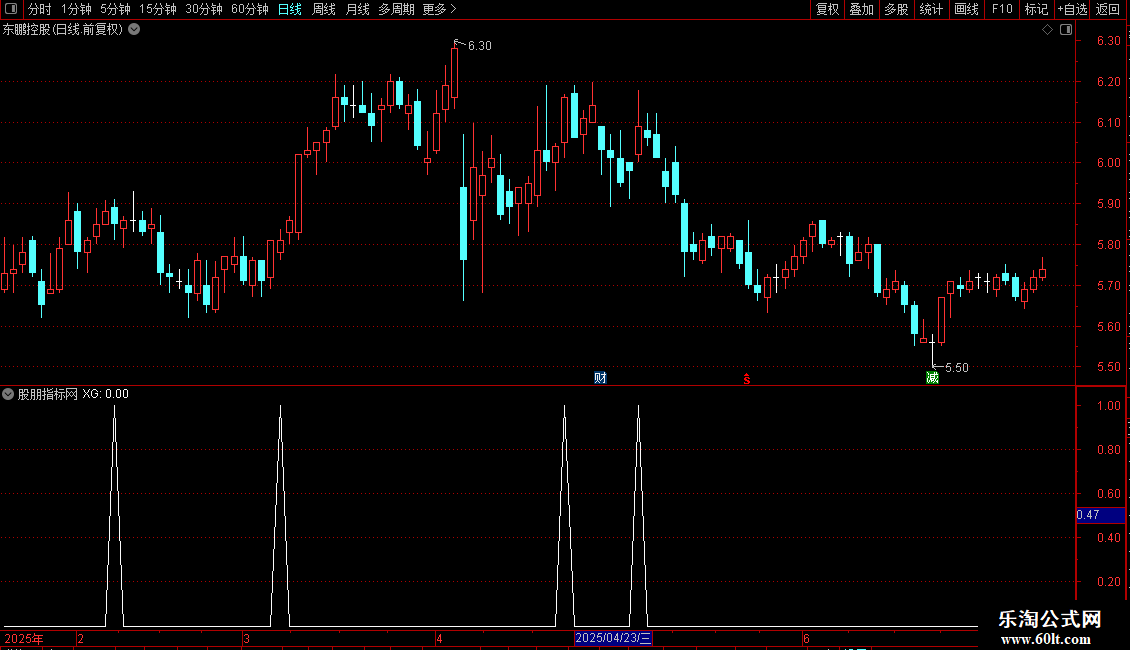Click the 5.50 low price label

click(x=956, y=368)
